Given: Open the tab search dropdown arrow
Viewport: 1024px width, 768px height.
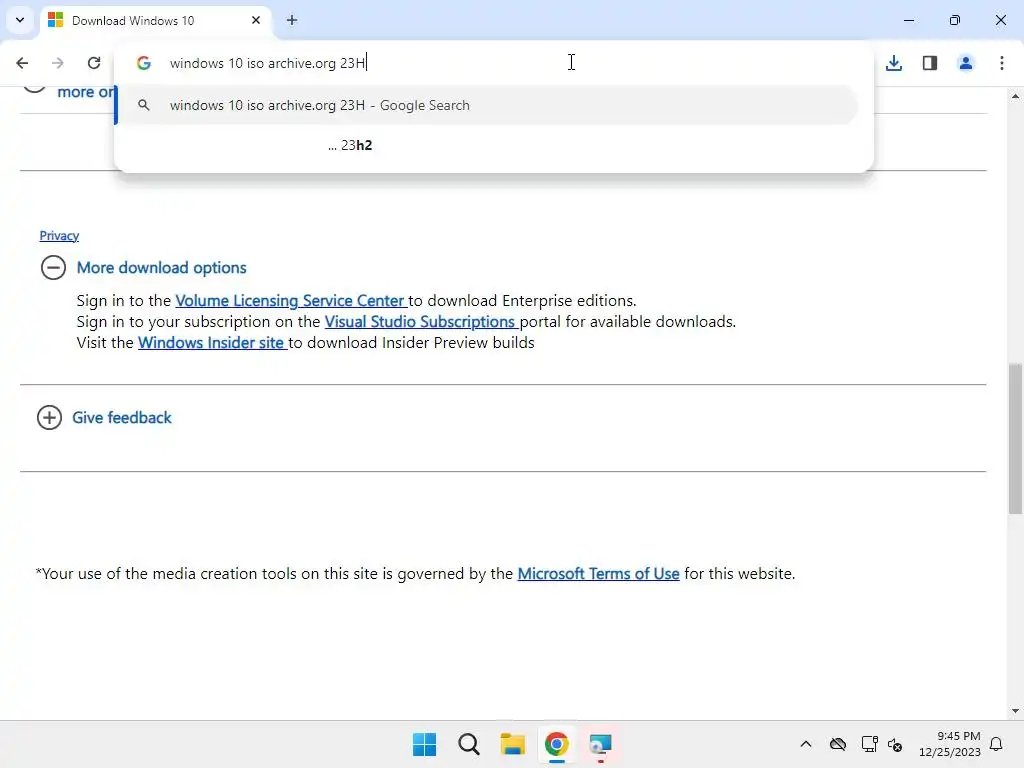Looking at the screenshot, I should (x=20, y=20).
